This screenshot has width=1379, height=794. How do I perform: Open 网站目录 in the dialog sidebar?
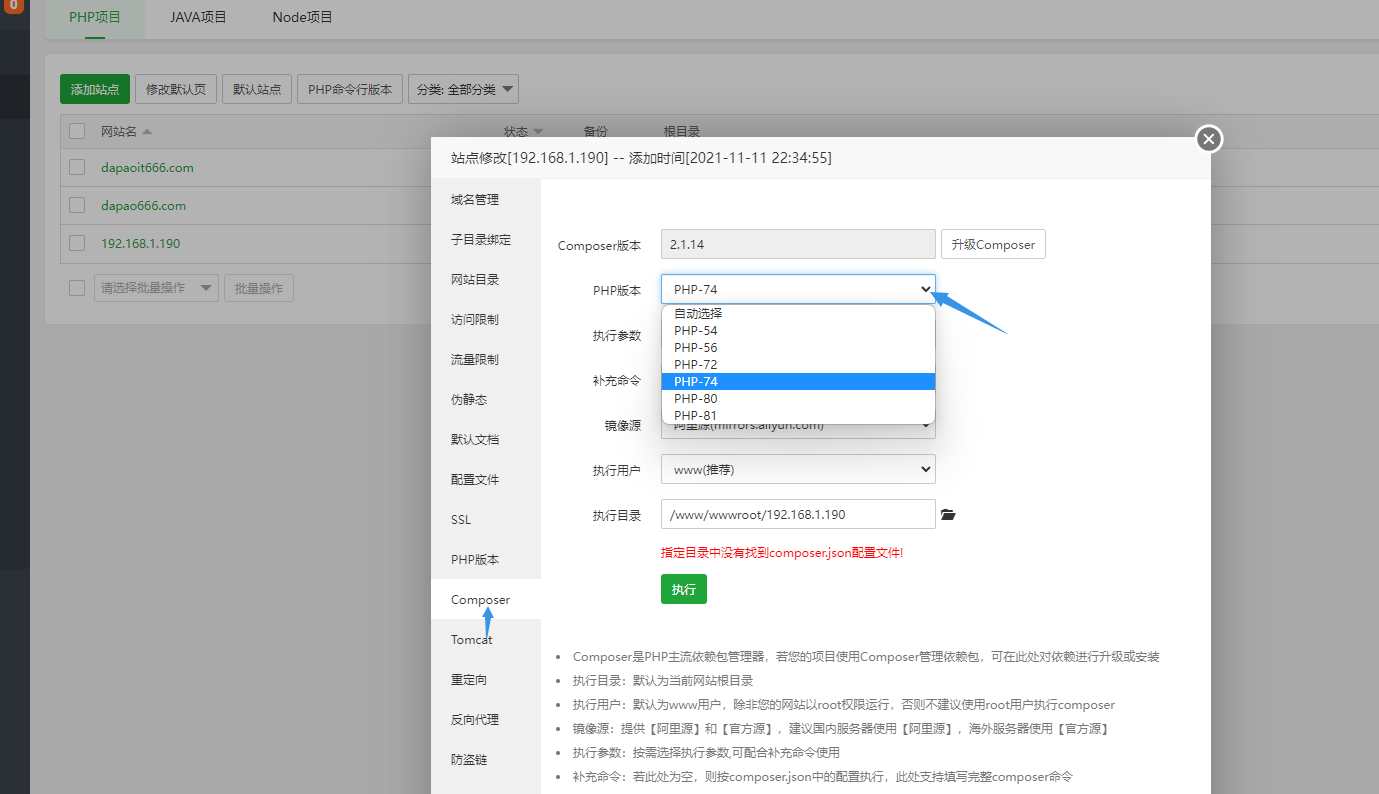click(486, 280)
